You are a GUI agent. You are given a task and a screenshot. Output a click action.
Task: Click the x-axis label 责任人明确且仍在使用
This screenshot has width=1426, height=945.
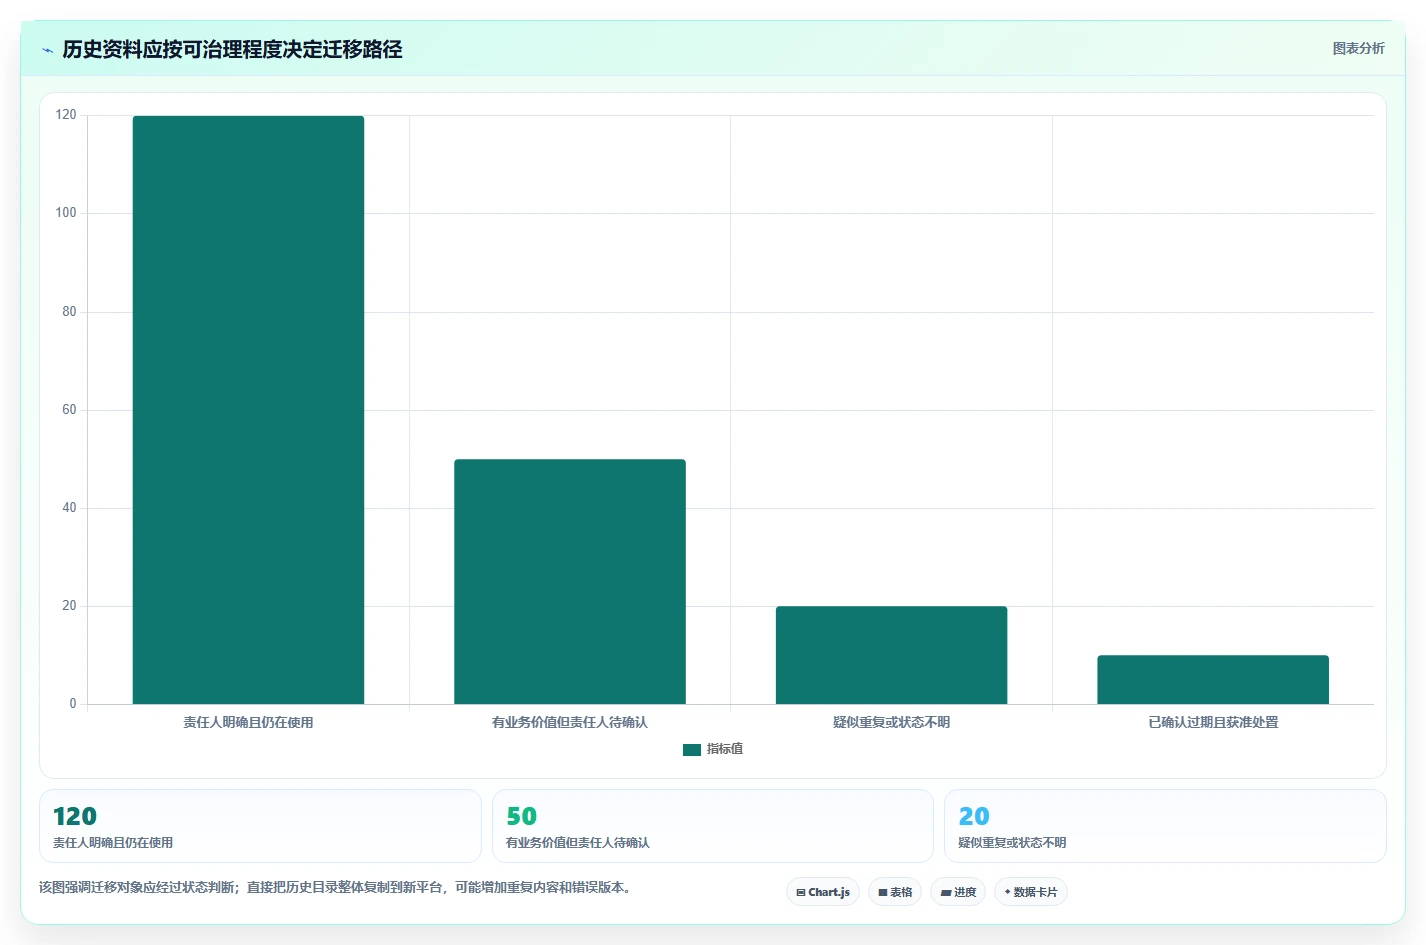pos(248,722)
